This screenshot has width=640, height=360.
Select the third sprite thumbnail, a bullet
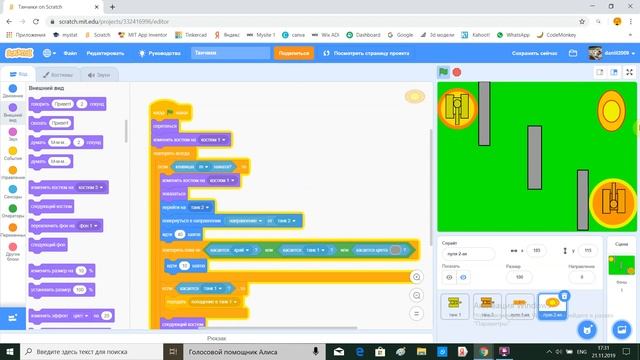tap(519, 306)
